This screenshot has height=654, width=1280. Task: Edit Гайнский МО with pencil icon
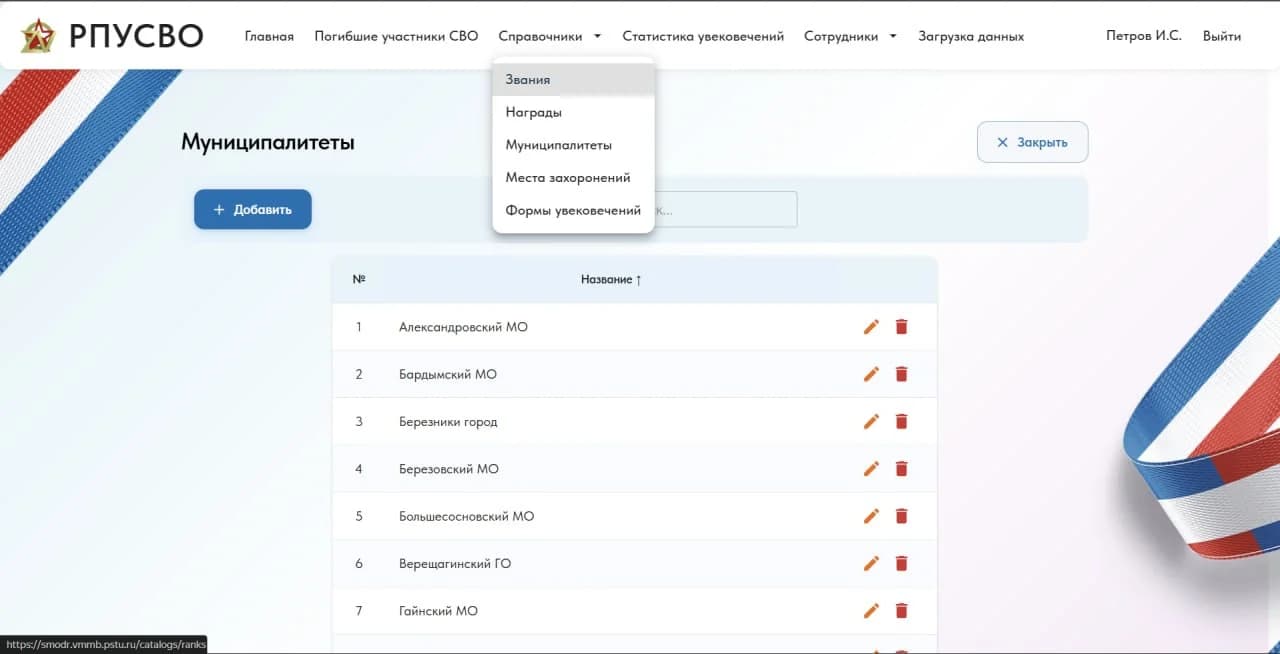[x=871, y=610]
